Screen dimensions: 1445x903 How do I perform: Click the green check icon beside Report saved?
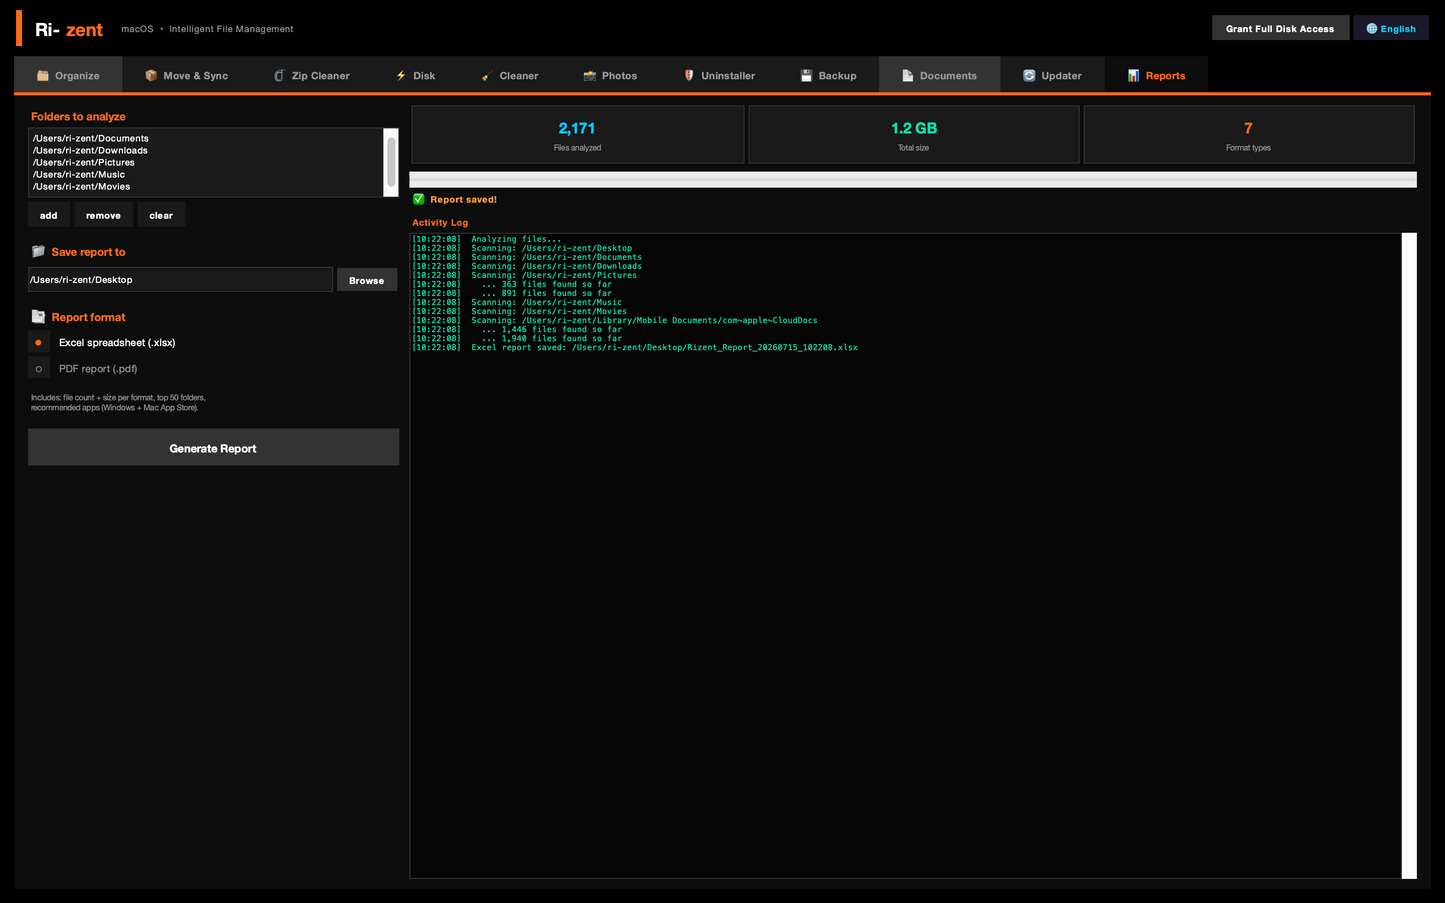[419, 199]
